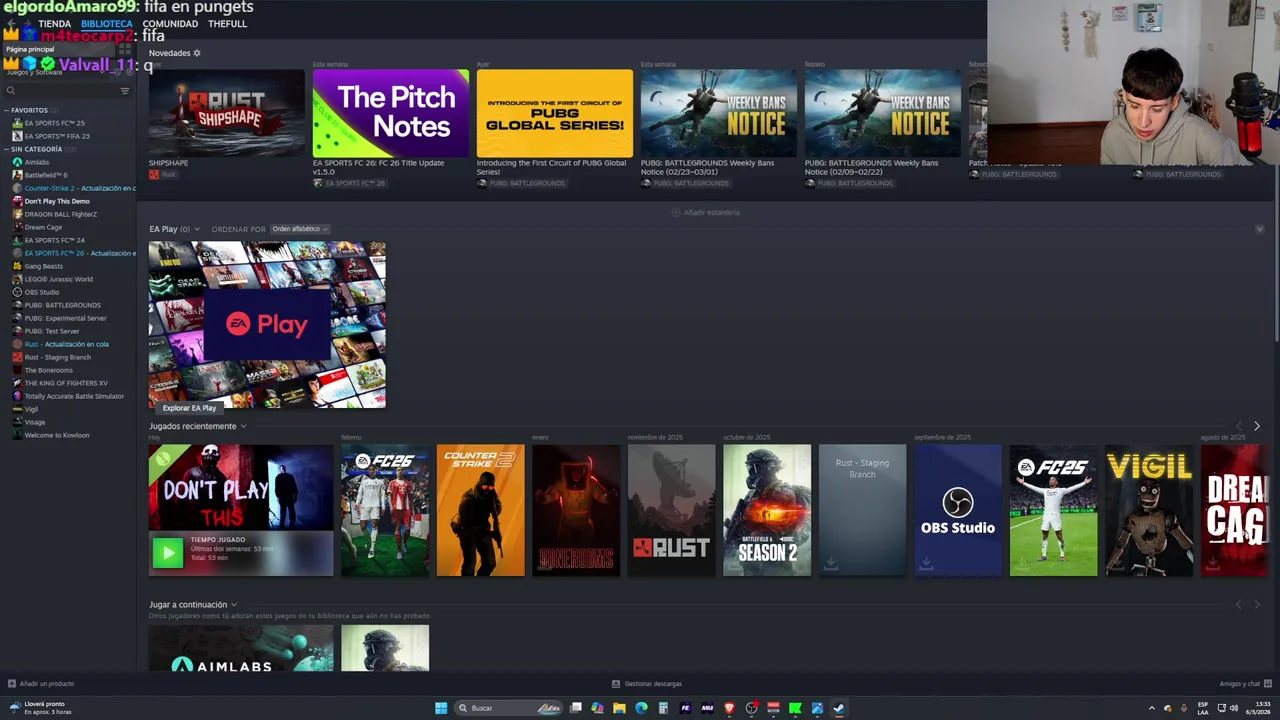Click previous arrow in Jugados recientemente
The height and width of the screenshot is (720, 1280).
1239,426
